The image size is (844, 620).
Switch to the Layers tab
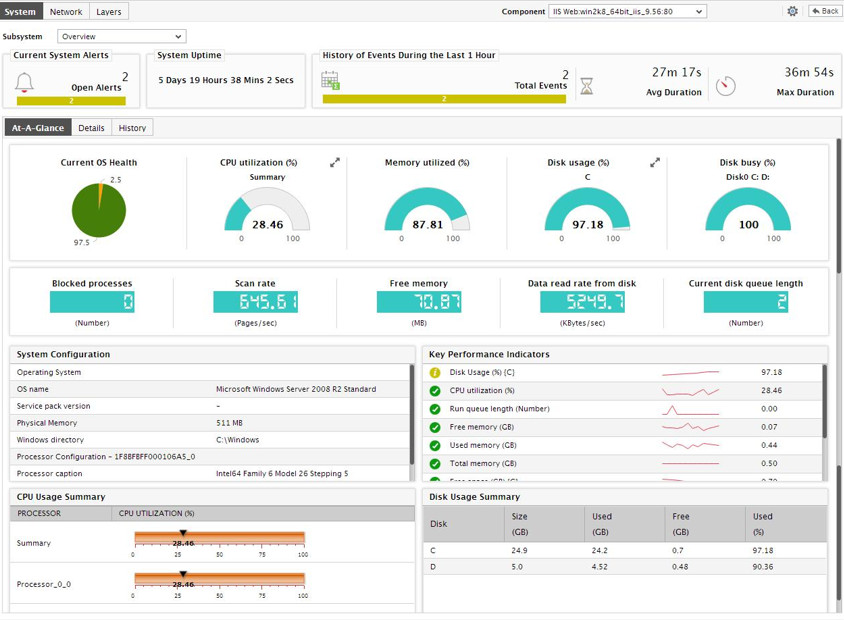tap(109, 11)
